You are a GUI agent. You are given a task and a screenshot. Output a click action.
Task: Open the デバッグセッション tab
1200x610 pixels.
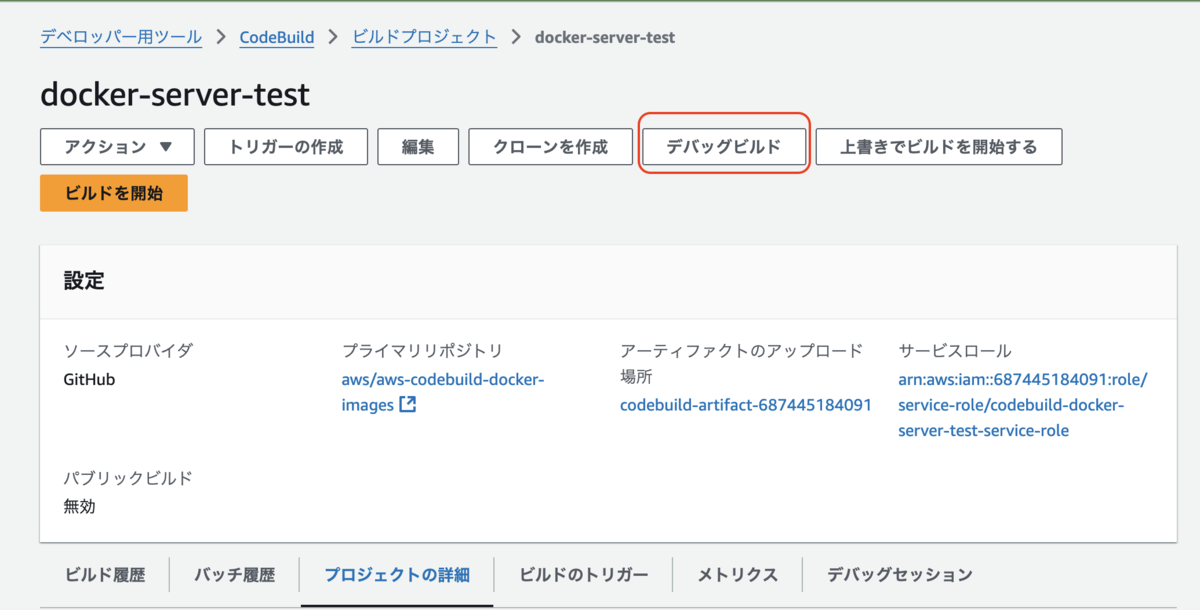(900, 575)
